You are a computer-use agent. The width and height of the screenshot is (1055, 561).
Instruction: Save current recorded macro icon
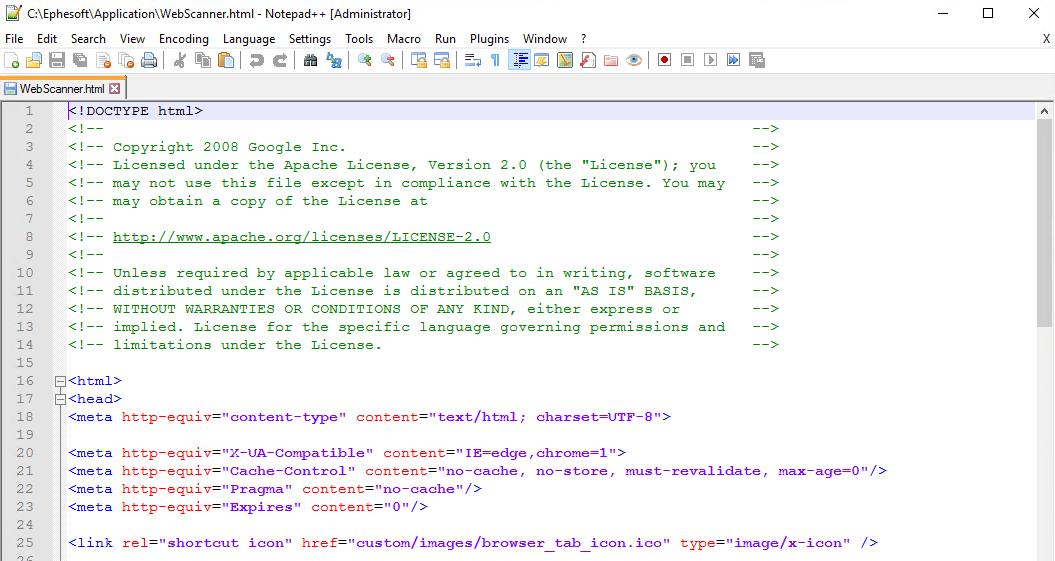(x=757, y=61)
